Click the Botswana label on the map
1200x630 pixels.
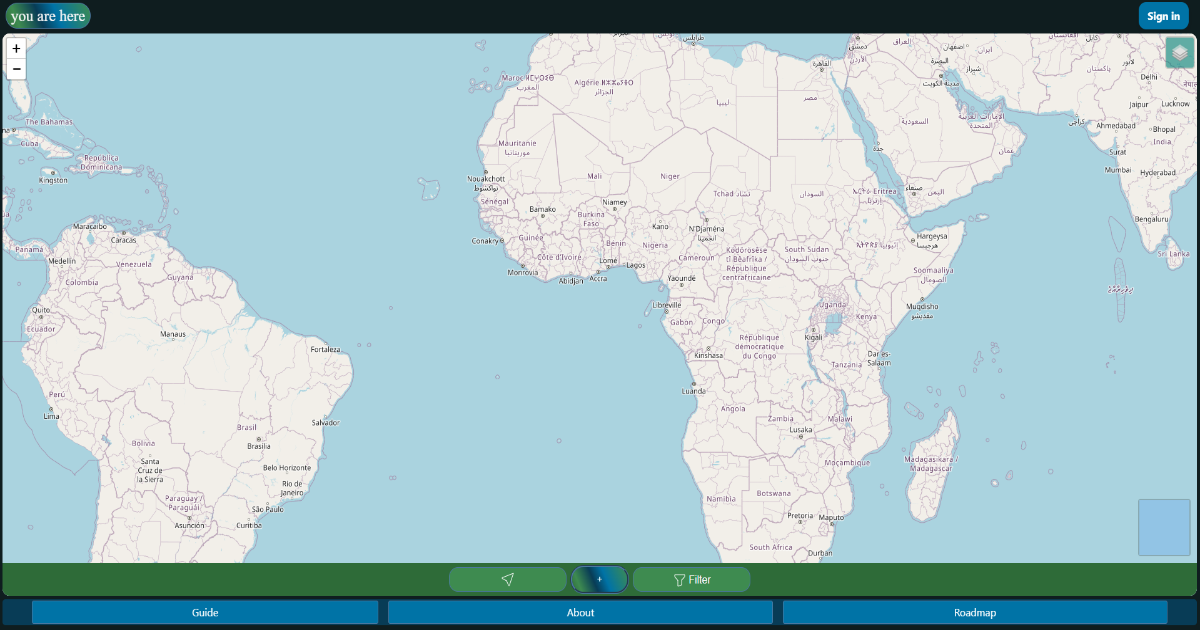pos(773,493)
